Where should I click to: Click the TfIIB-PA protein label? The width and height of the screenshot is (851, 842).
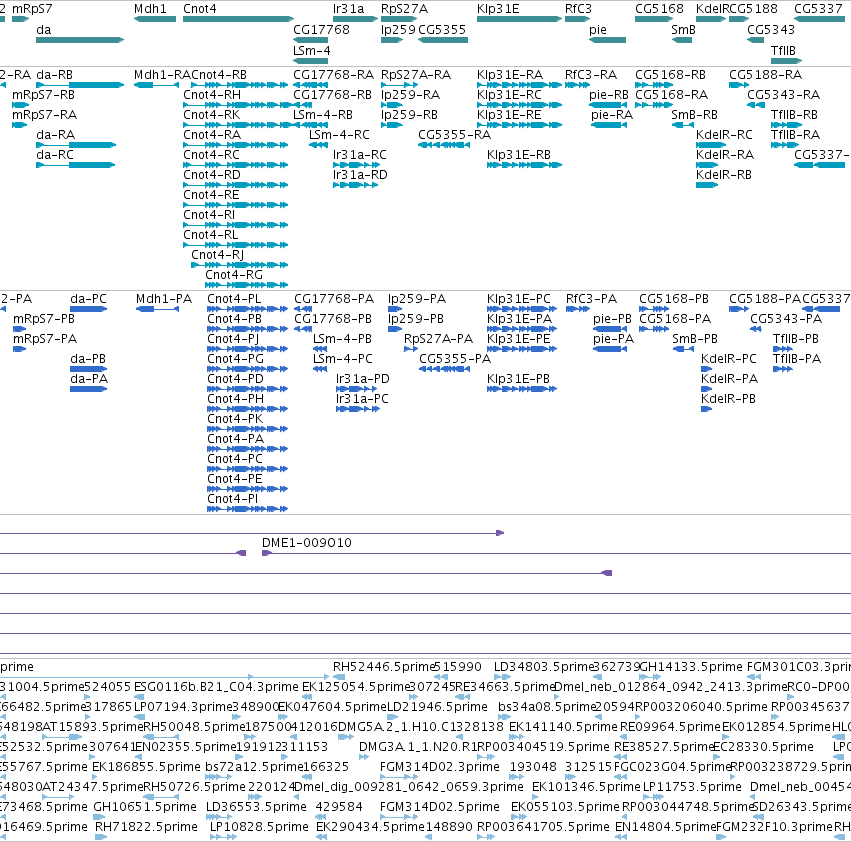pyautogui.click(x=797, y=358)
